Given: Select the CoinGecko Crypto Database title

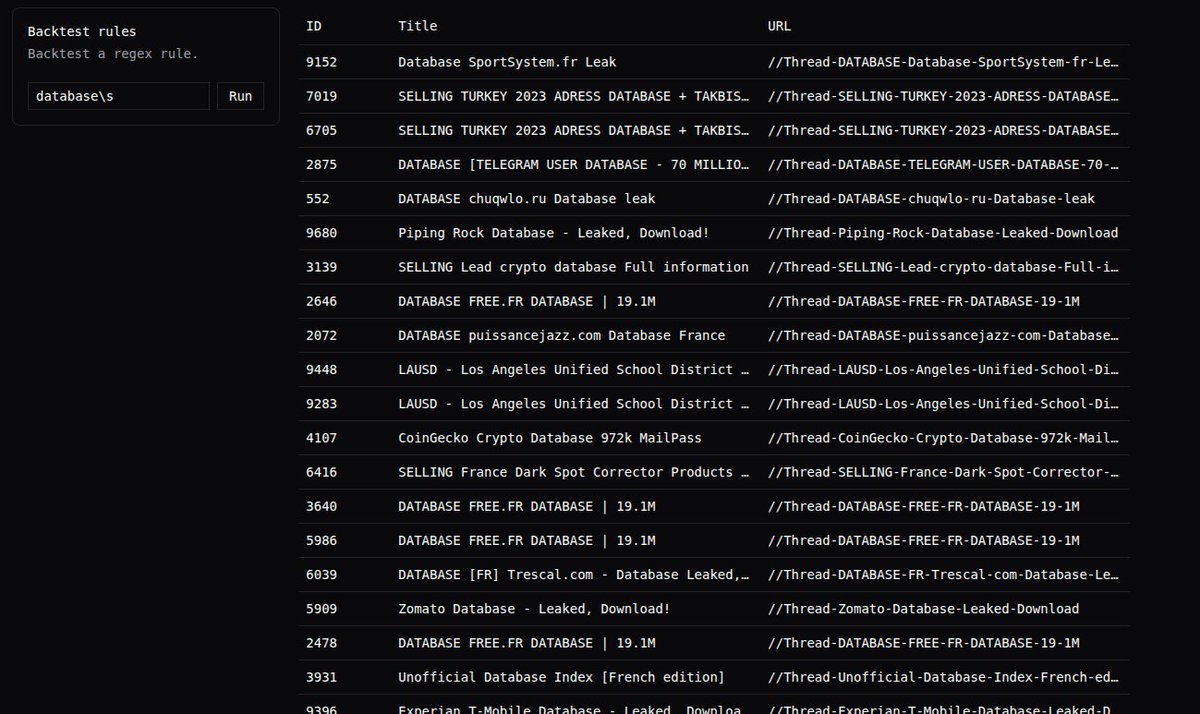Looking at the screenshot, I should pos(550,438).
